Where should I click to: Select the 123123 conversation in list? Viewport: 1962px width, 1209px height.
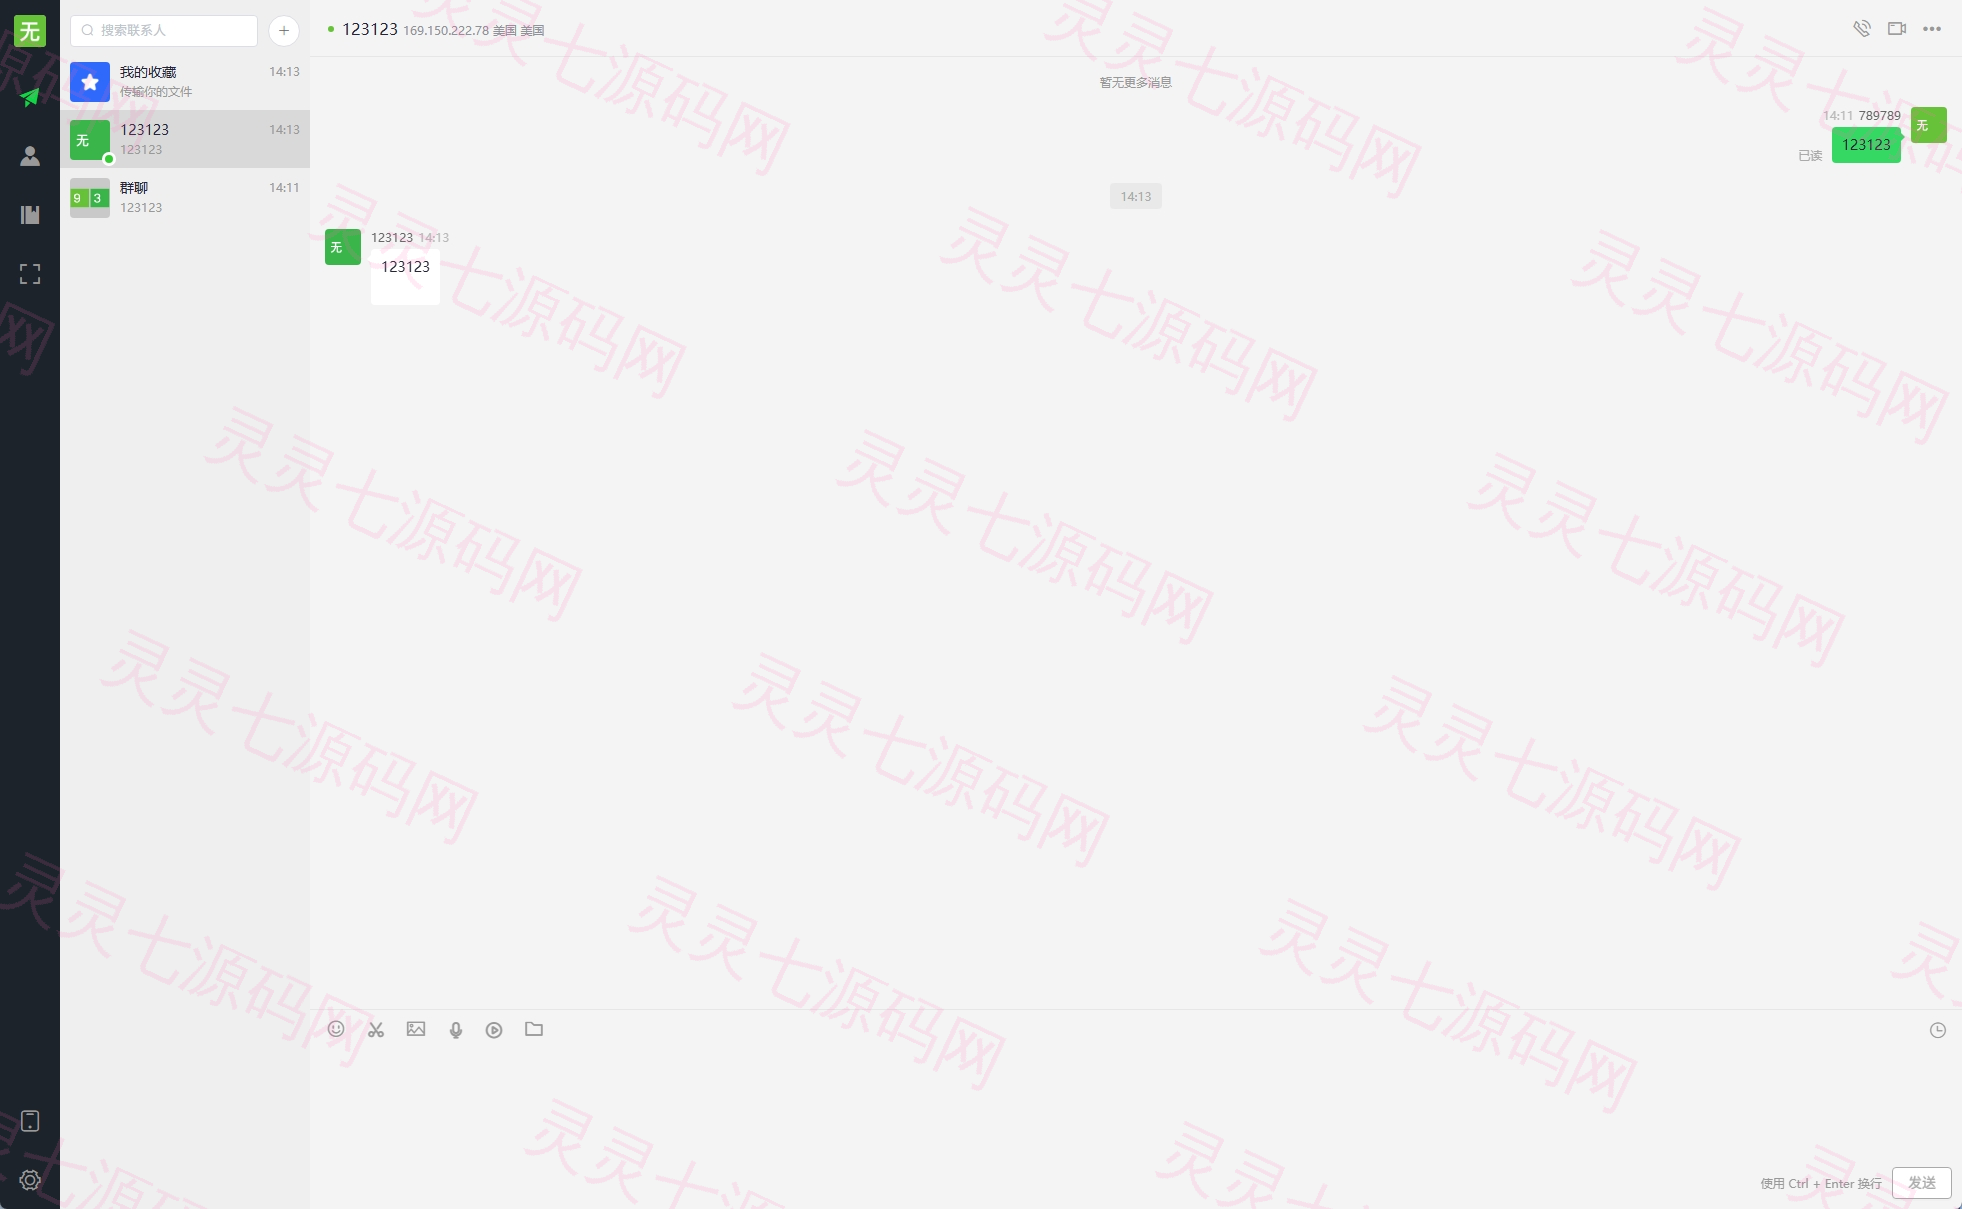point(185,139)
